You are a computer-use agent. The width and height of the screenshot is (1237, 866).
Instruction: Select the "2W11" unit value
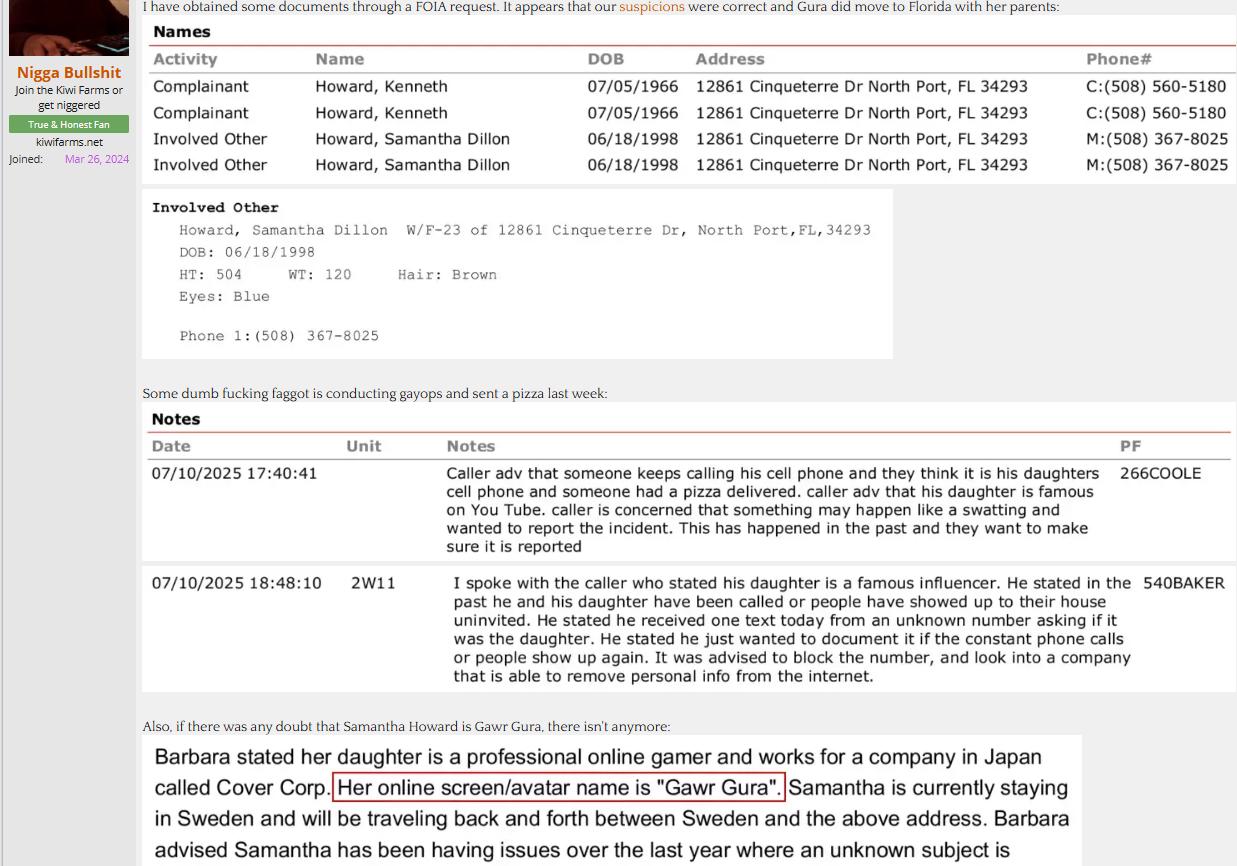click(x=373, y=582)
